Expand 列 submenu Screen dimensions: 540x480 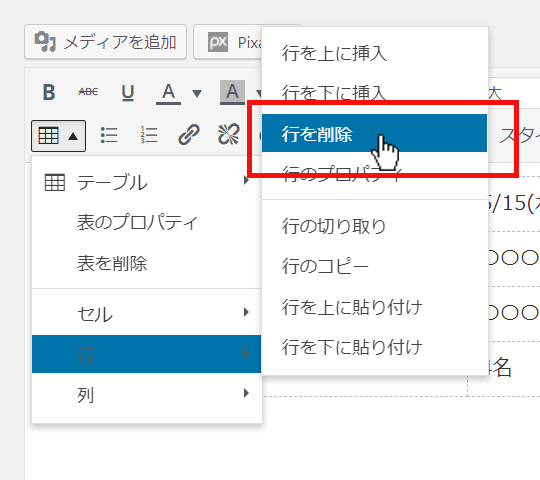(147, 394)
